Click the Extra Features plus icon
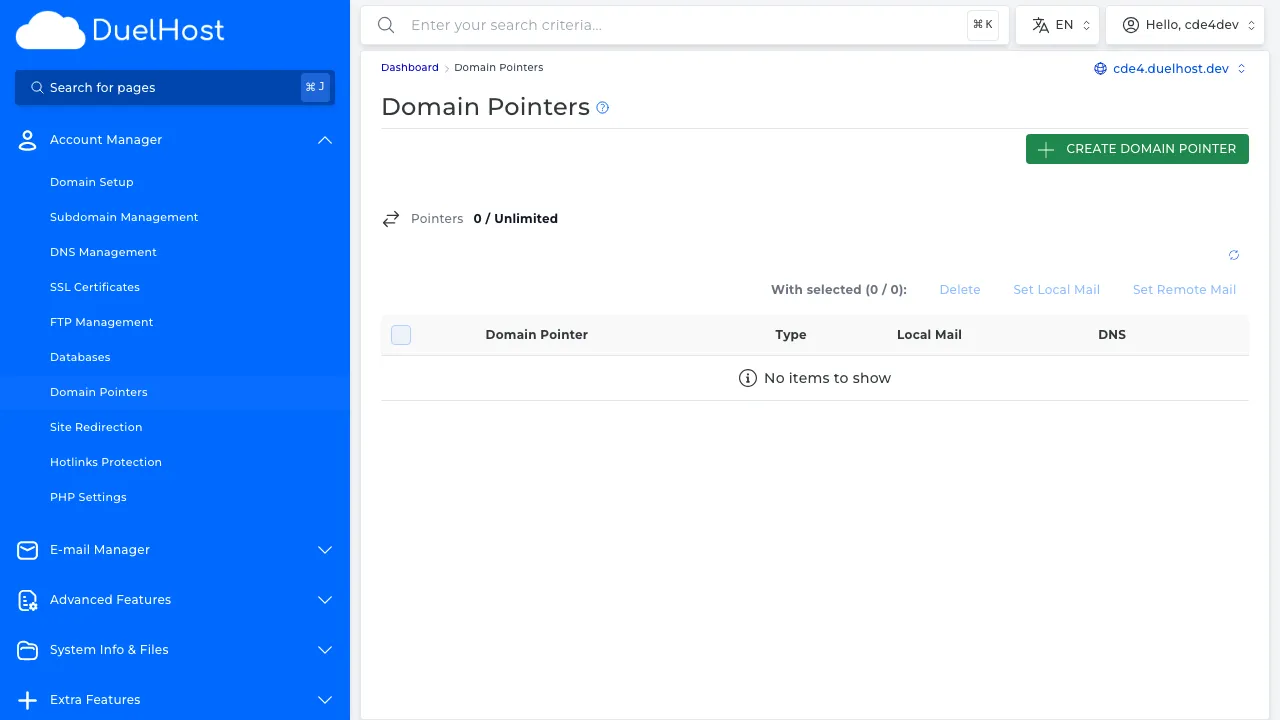The height and width of the screenshot is (720, 1280). pos(27,700)
